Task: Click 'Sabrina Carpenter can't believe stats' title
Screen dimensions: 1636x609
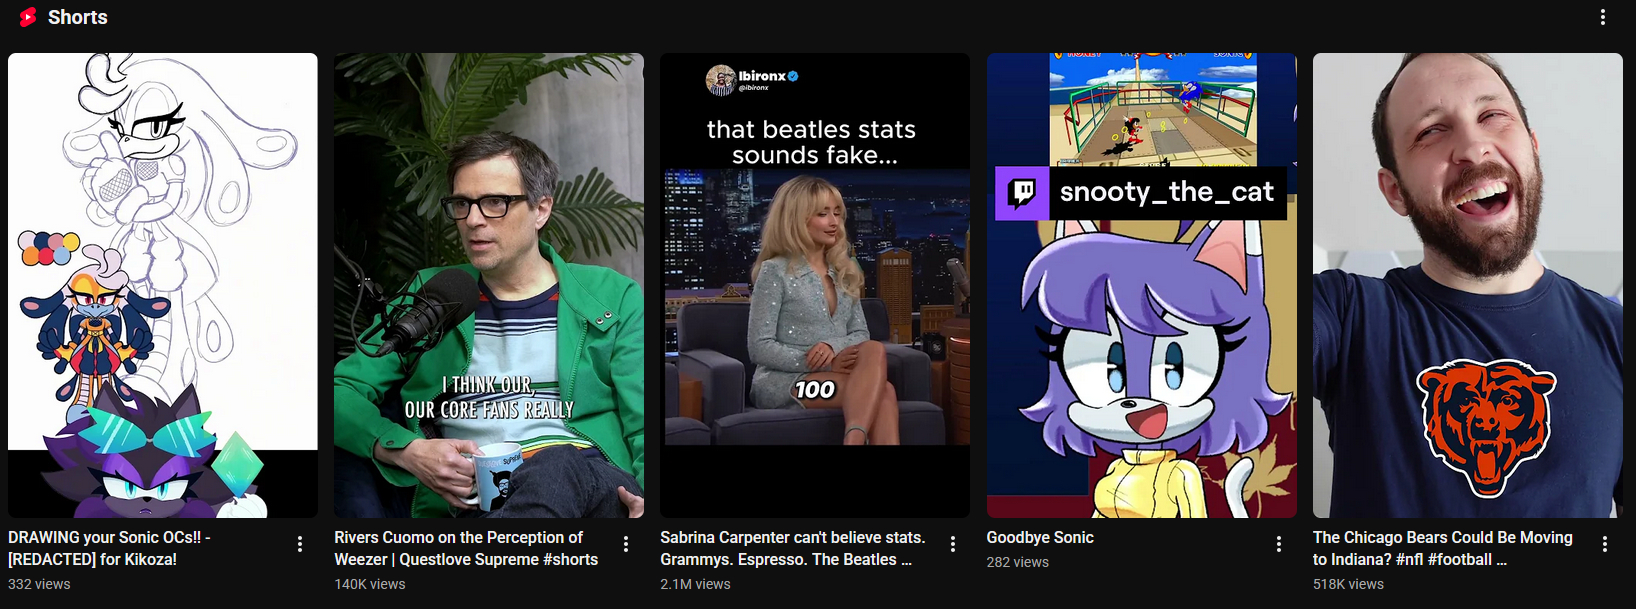Action: (x=793, y=548)
